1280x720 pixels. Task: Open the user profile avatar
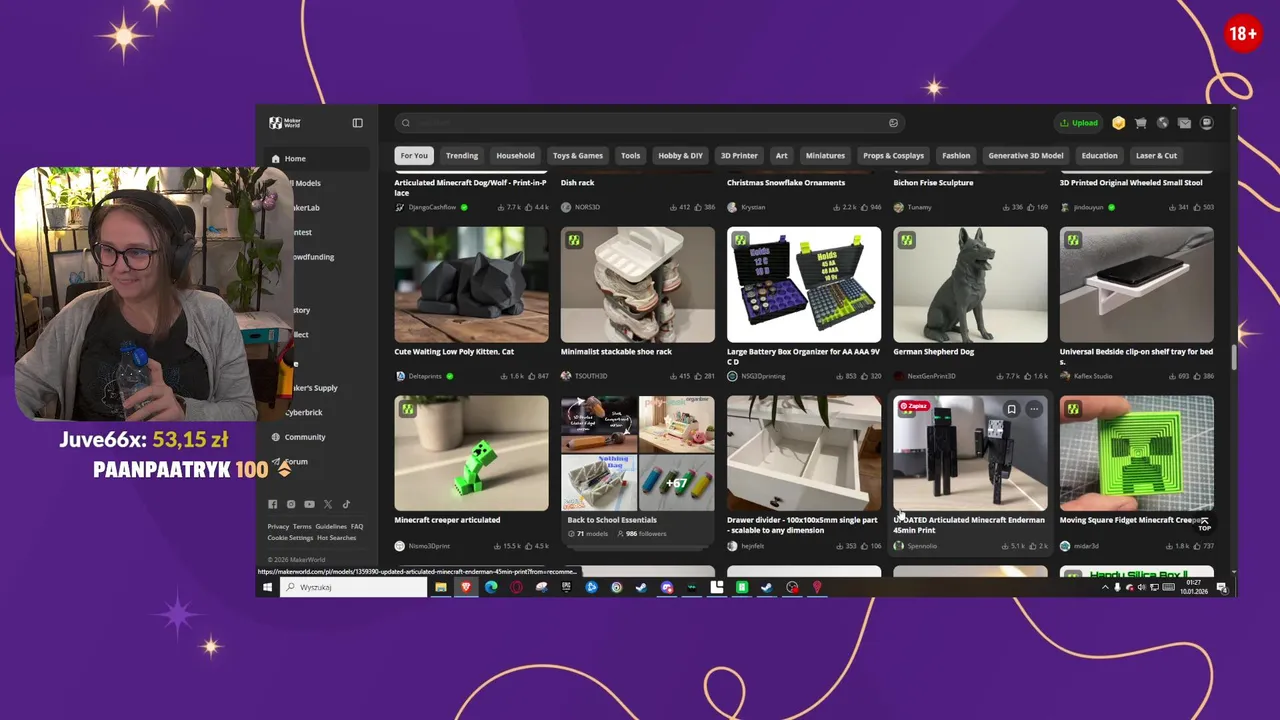[x=1206, y=123]
